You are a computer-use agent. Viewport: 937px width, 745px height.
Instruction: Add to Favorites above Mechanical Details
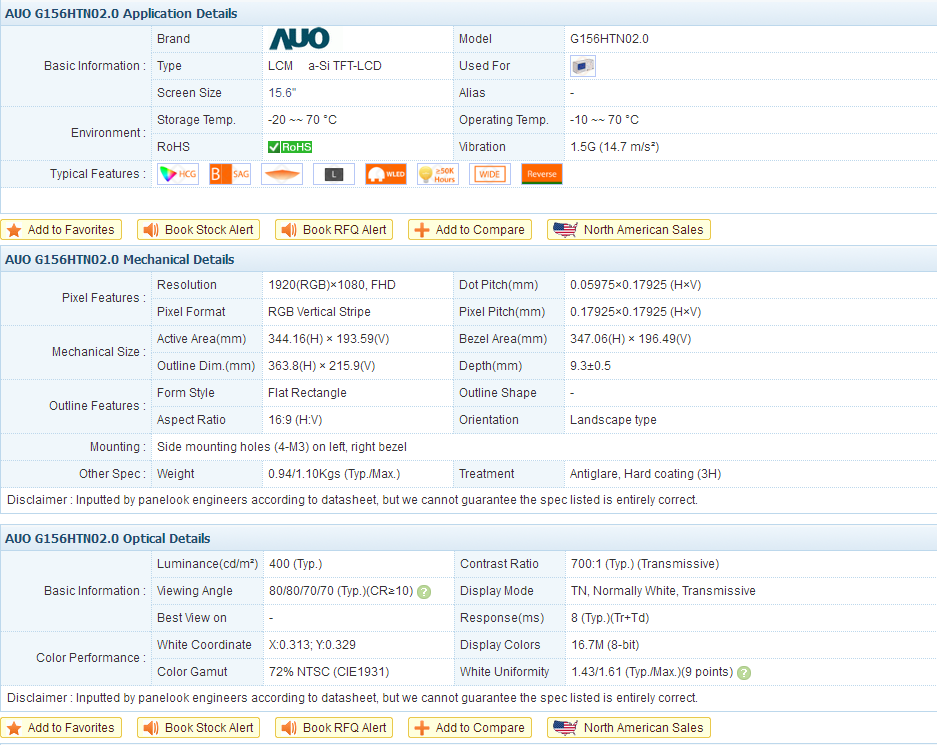(x=62, y=230)
